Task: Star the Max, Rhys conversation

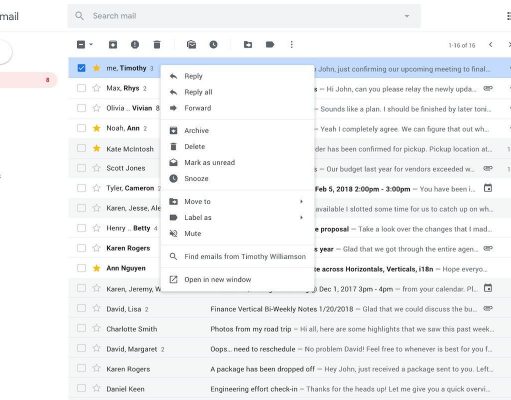Action: coord(96,88)
